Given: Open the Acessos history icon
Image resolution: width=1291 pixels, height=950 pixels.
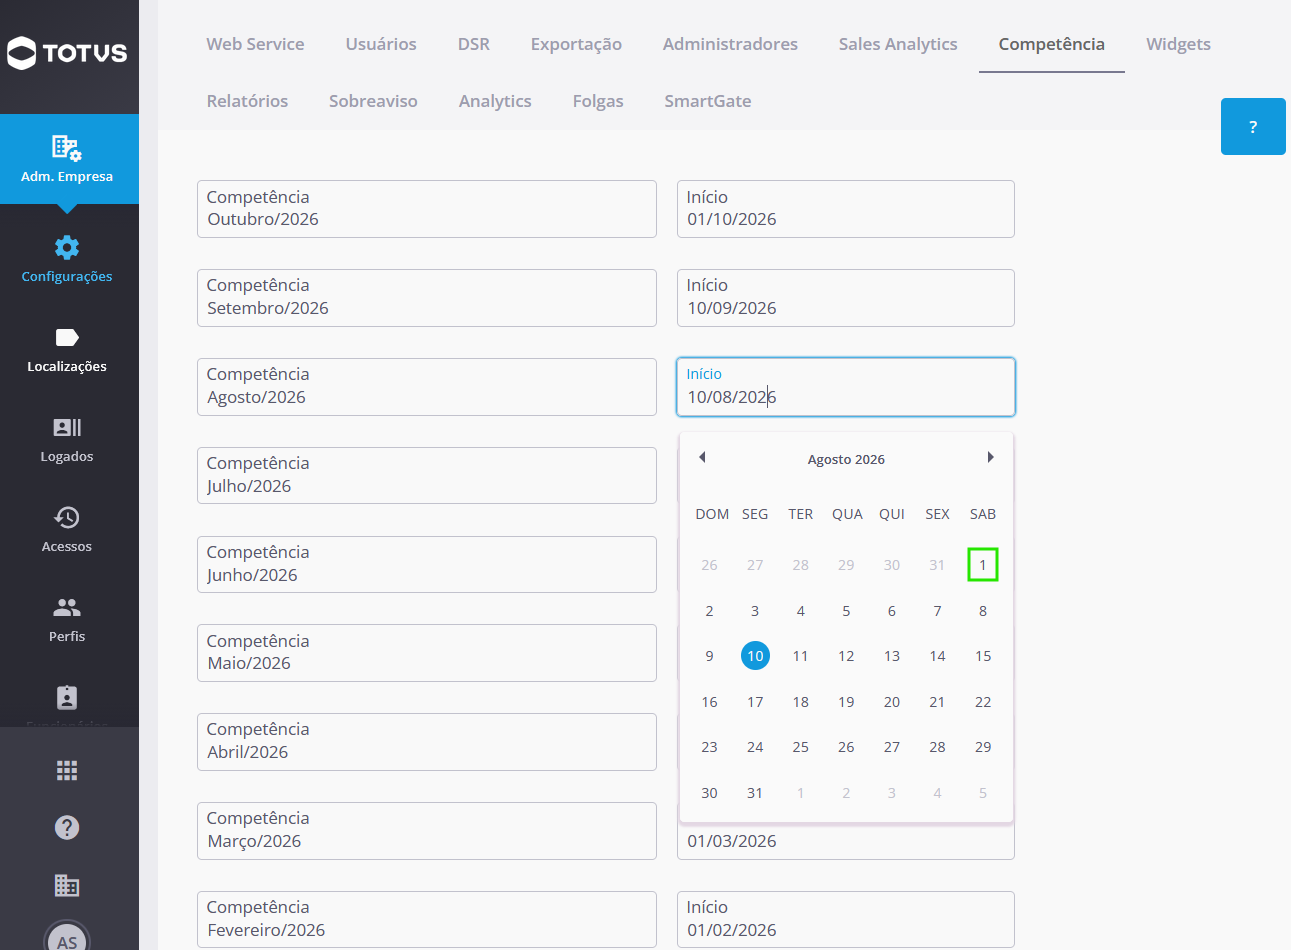Looking at the screenshot, I should [67, 517].
